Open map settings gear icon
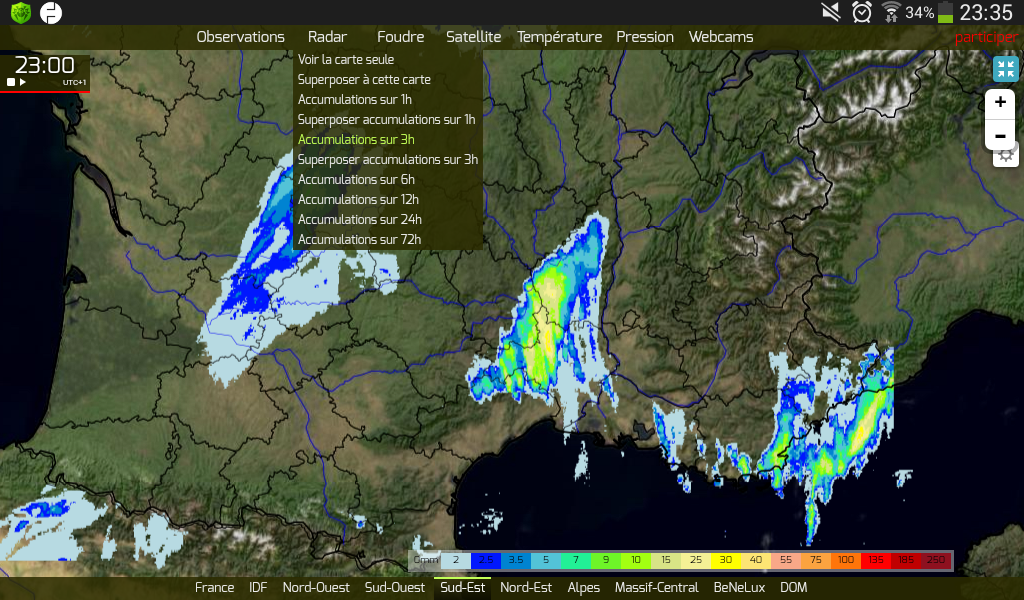 (x=1006, y=156)
